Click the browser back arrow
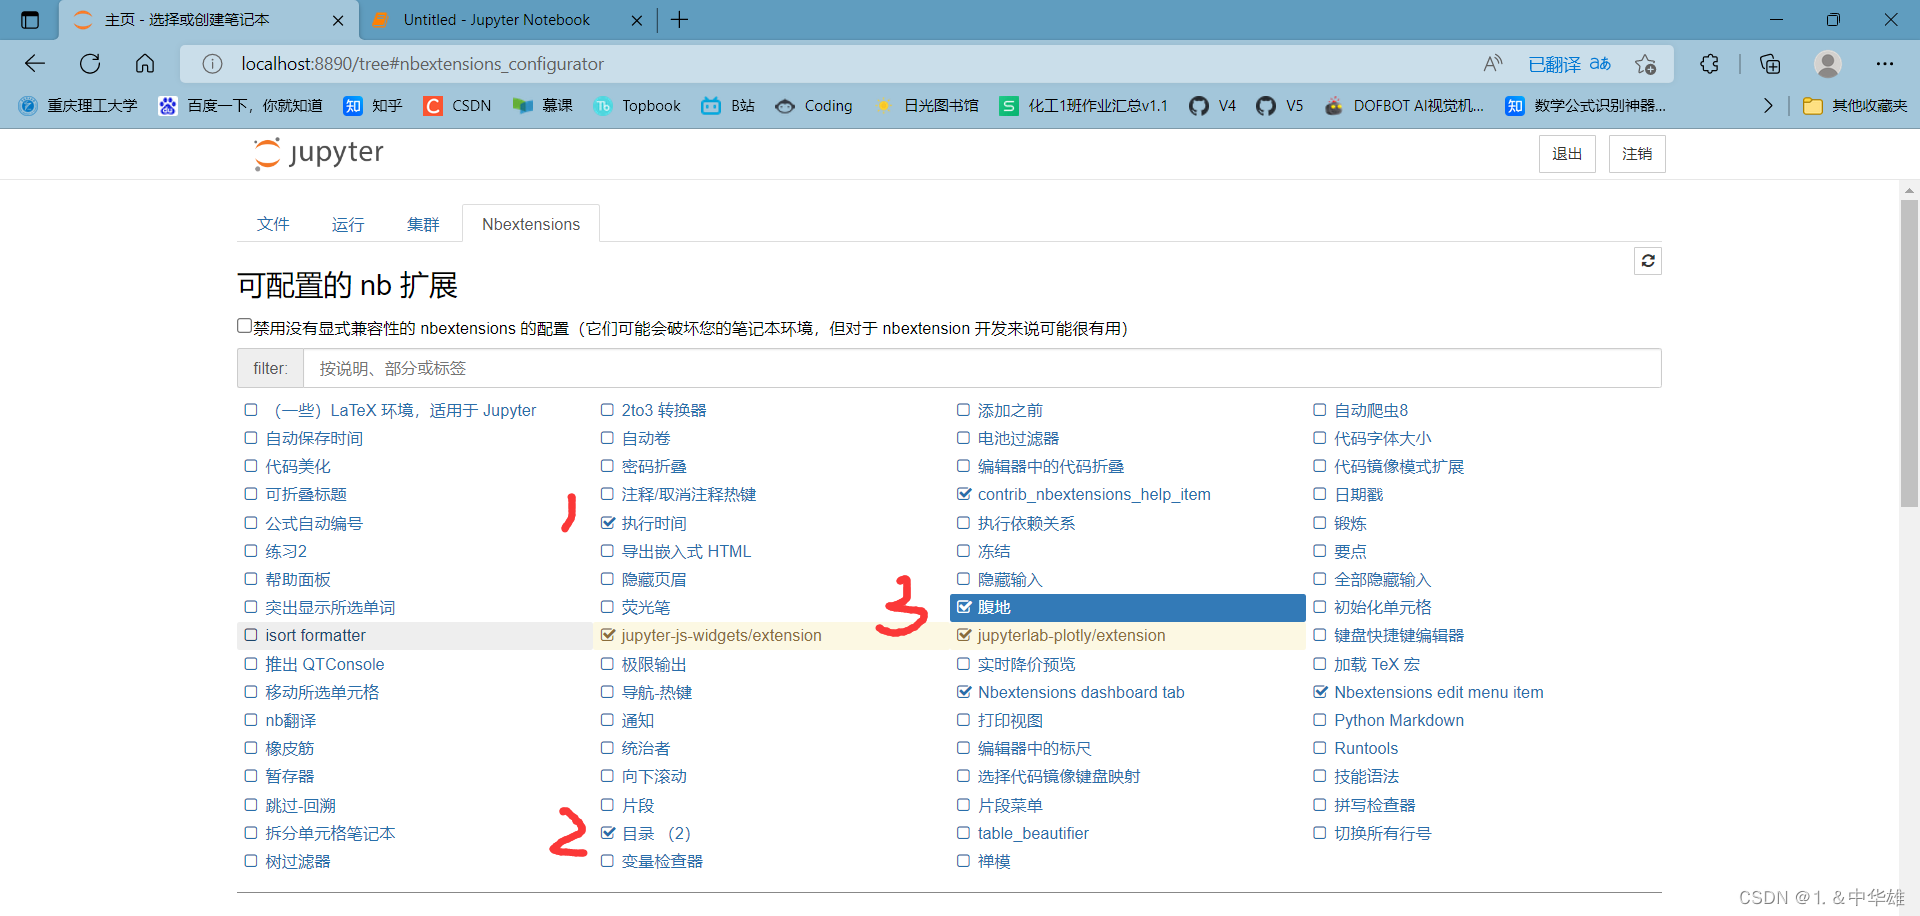The width and height of the screenshot is (1920, 916). [x=35, y=64]
